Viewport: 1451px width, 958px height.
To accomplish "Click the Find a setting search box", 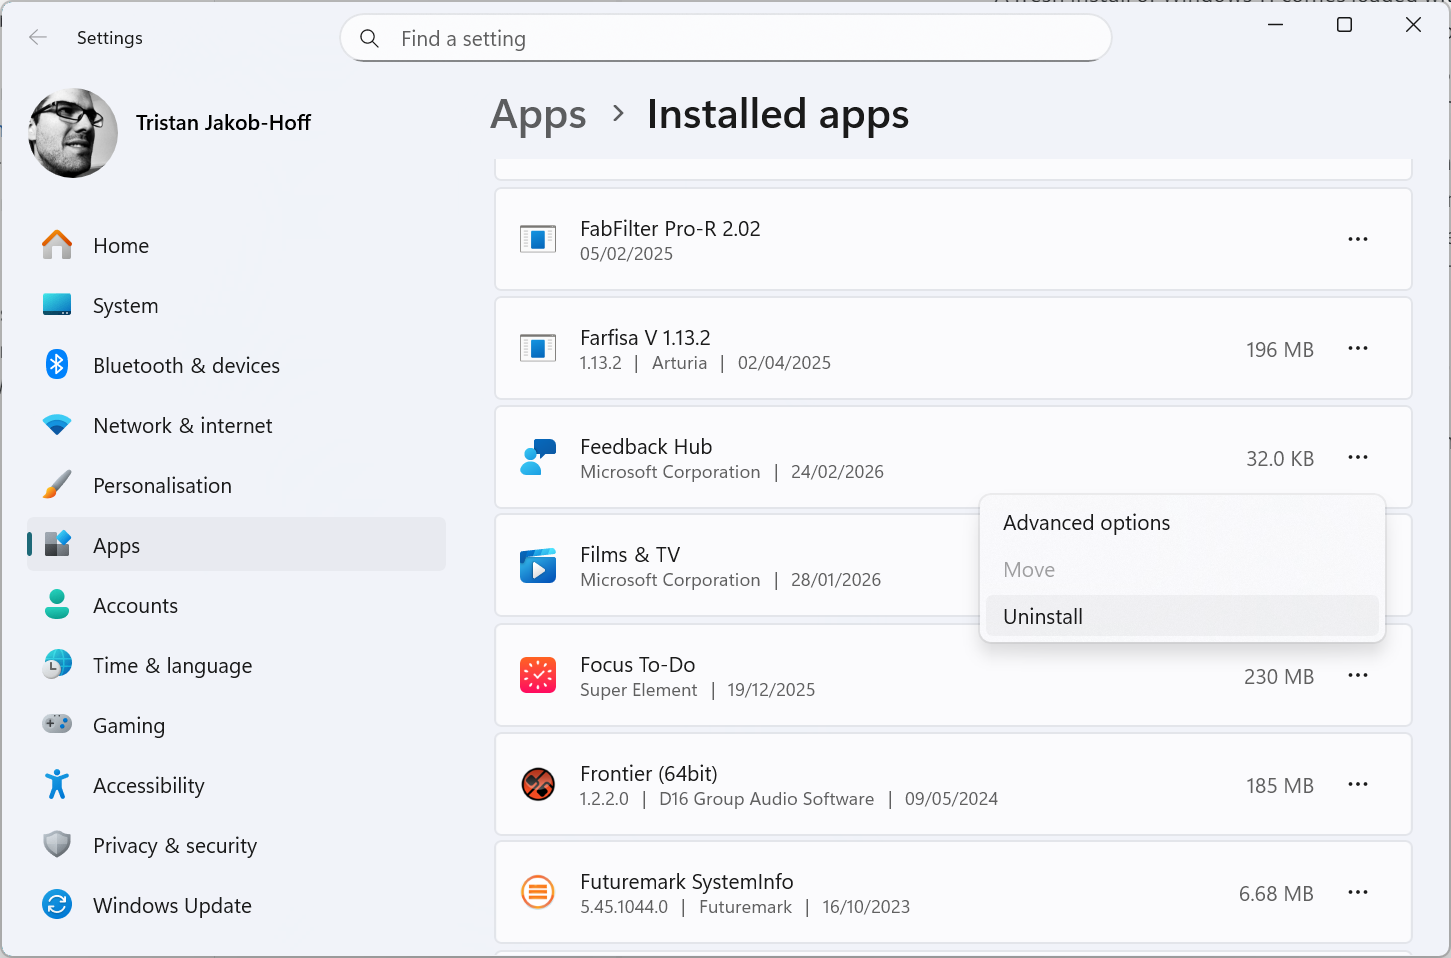I will 740,39.
